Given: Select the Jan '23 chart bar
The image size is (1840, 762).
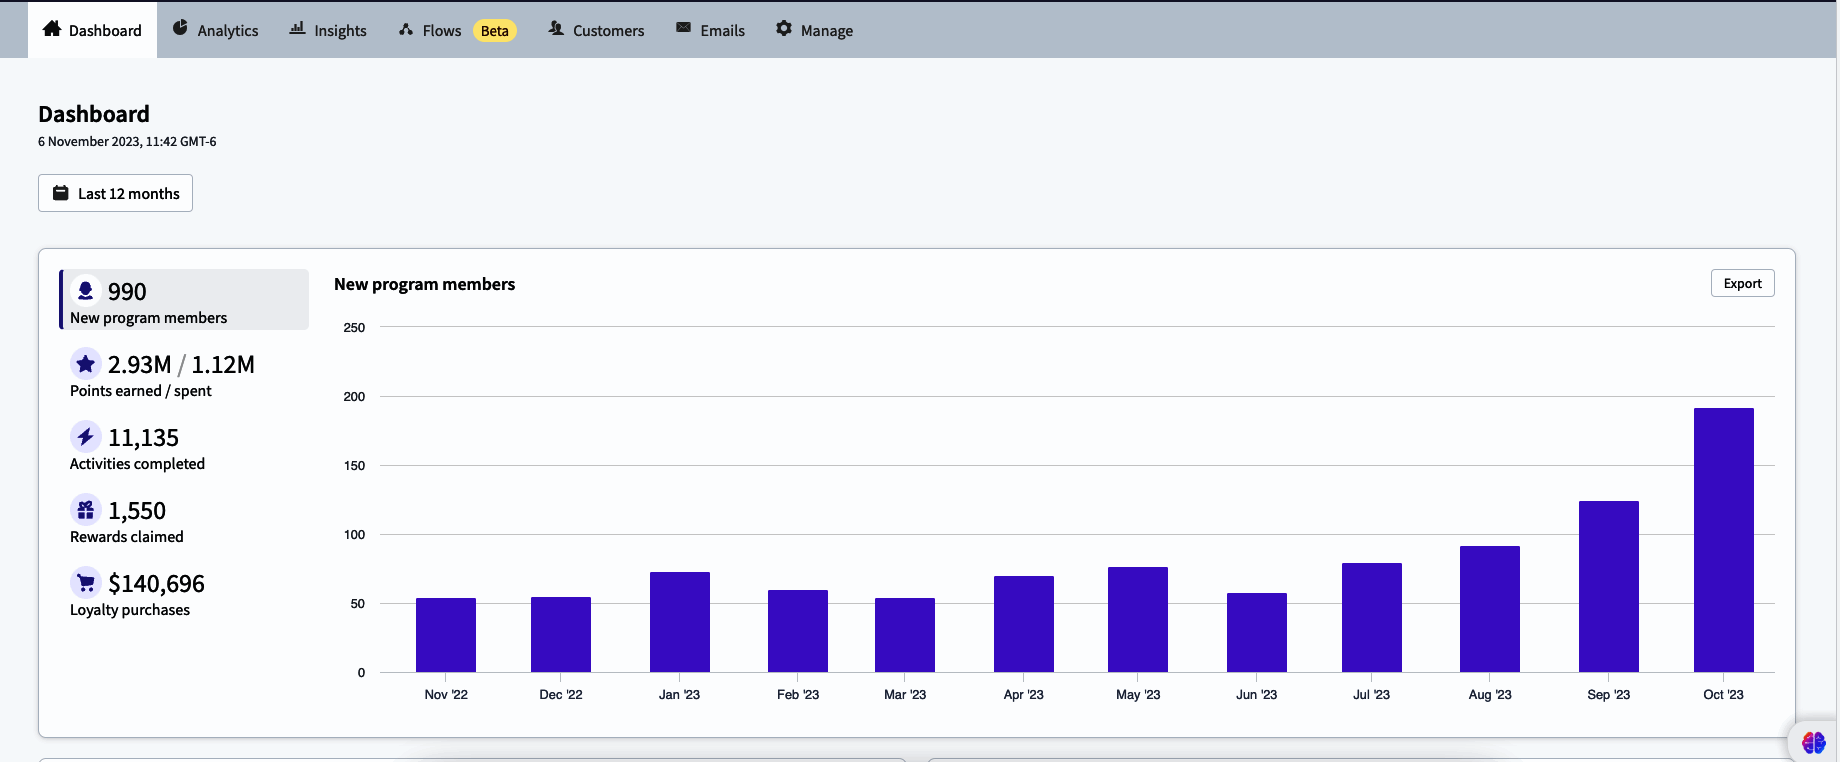Looking at the screenshot, I should click(679, 622).
